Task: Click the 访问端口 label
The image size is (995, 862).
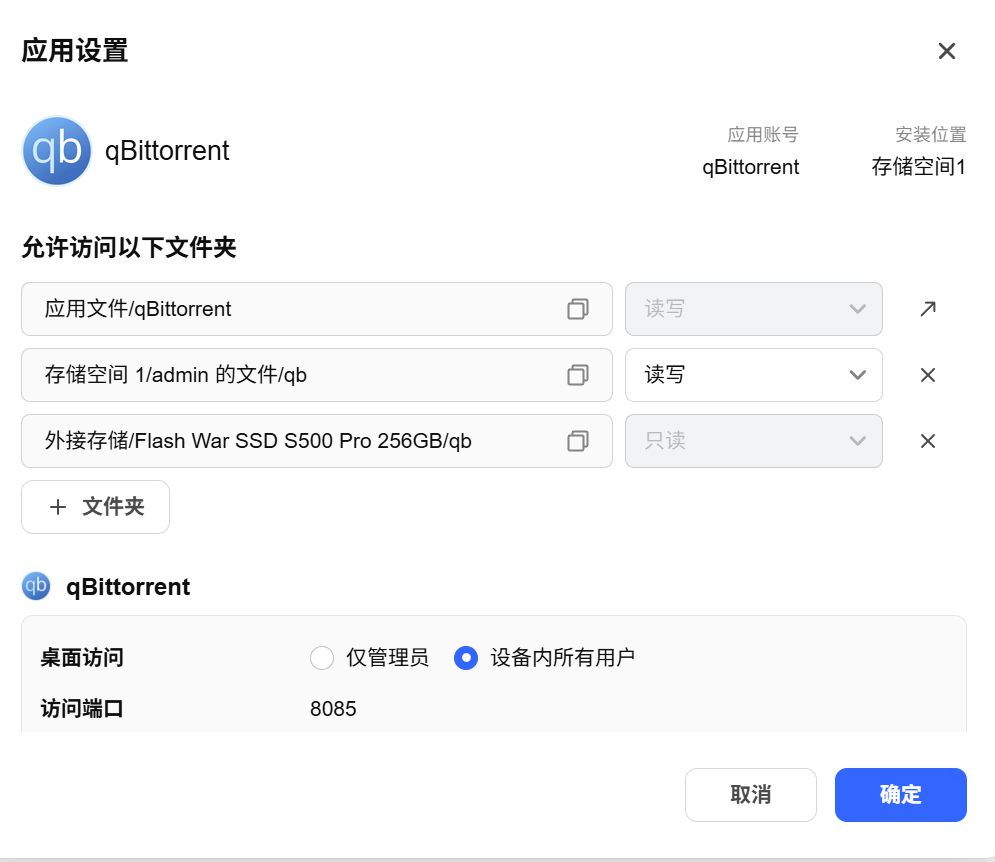Action: [82, 708]
